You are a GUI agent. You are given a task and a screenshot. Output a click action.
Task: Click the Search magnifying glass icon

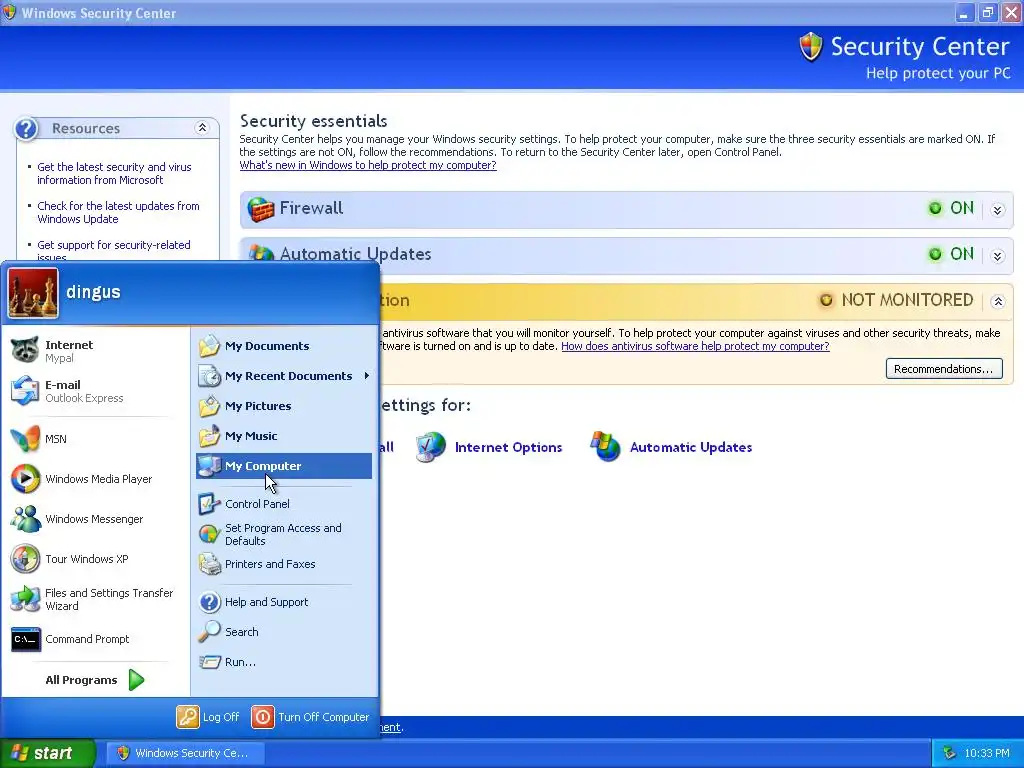point(210,632)
